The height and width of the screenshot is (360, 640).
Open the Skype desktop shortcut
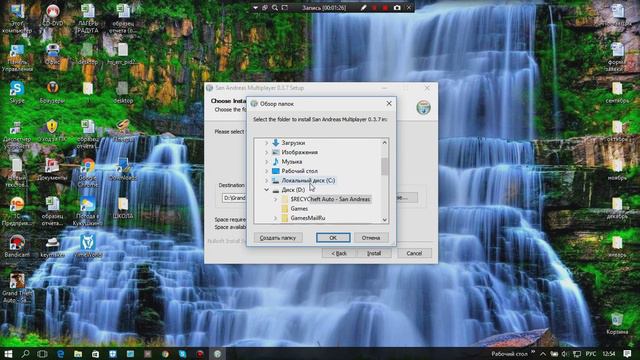pyautogui.click(x=17, y=92)
